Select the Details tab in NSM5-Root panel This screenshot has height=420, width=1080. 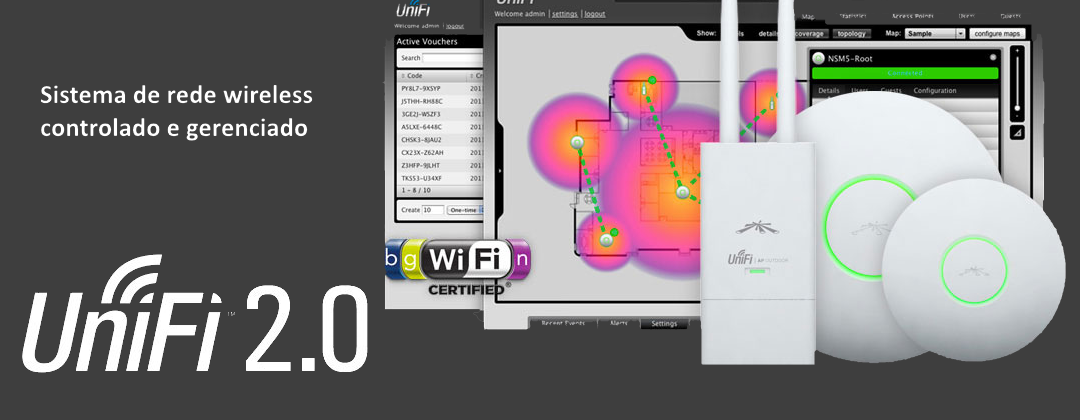coord(829,91)
